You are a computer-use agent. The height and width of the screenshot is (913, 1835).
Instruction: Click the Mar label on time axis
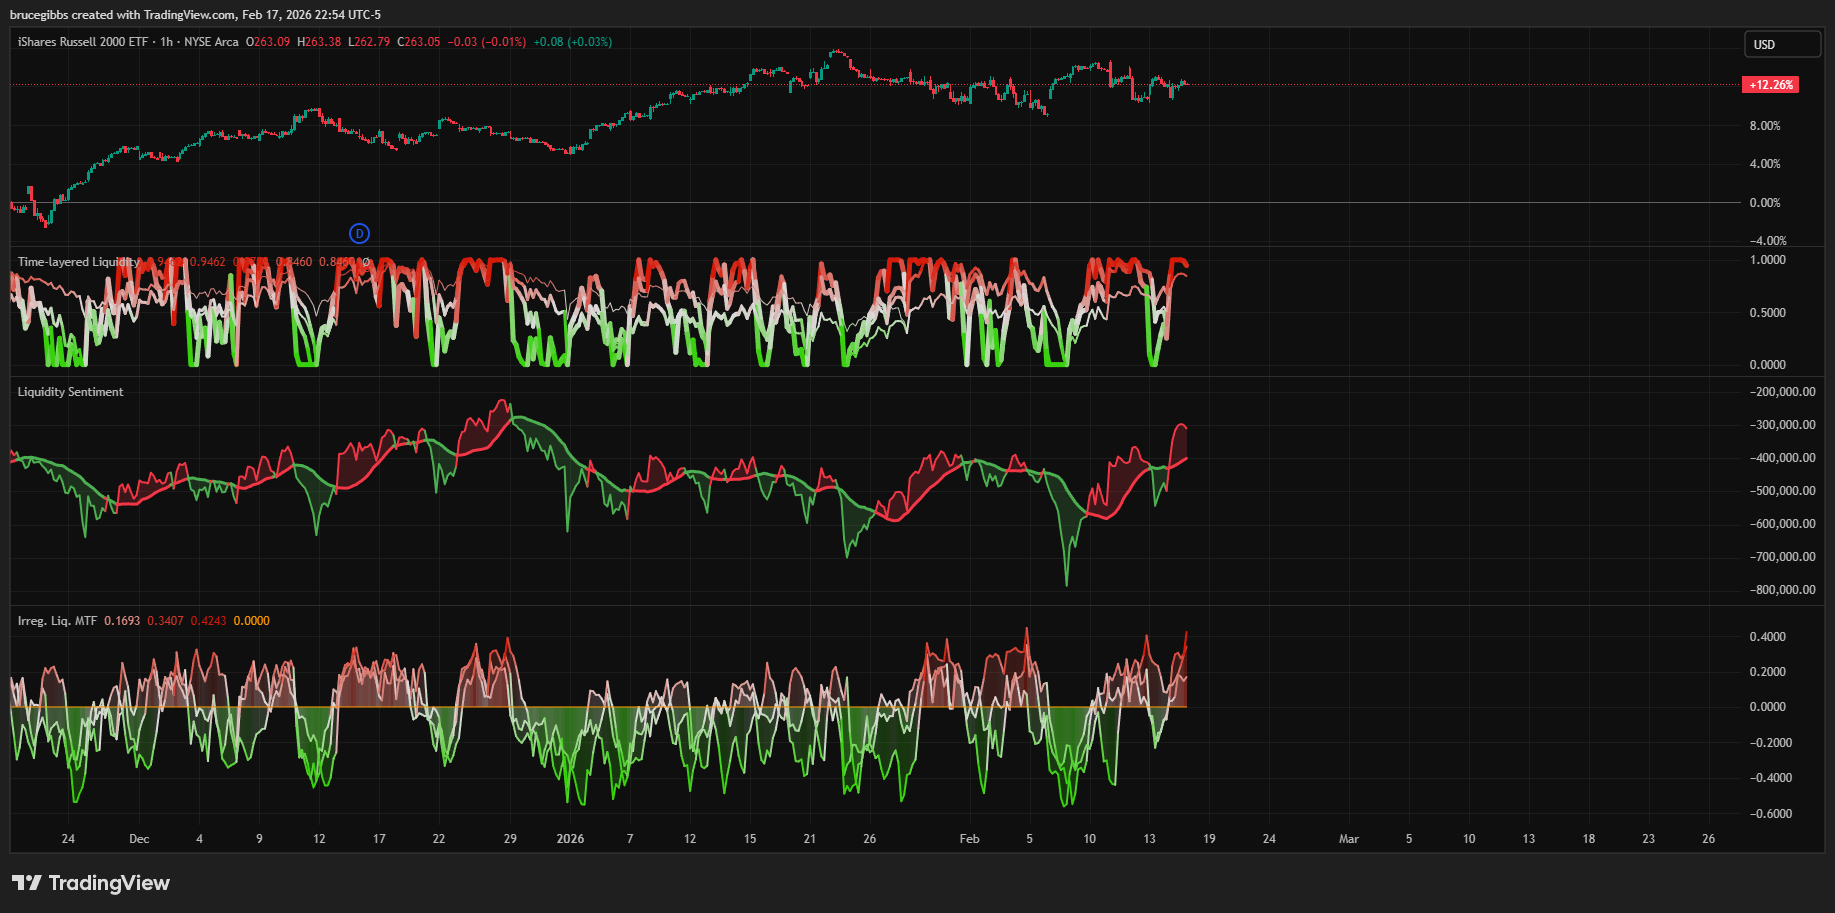(1348, 839)
